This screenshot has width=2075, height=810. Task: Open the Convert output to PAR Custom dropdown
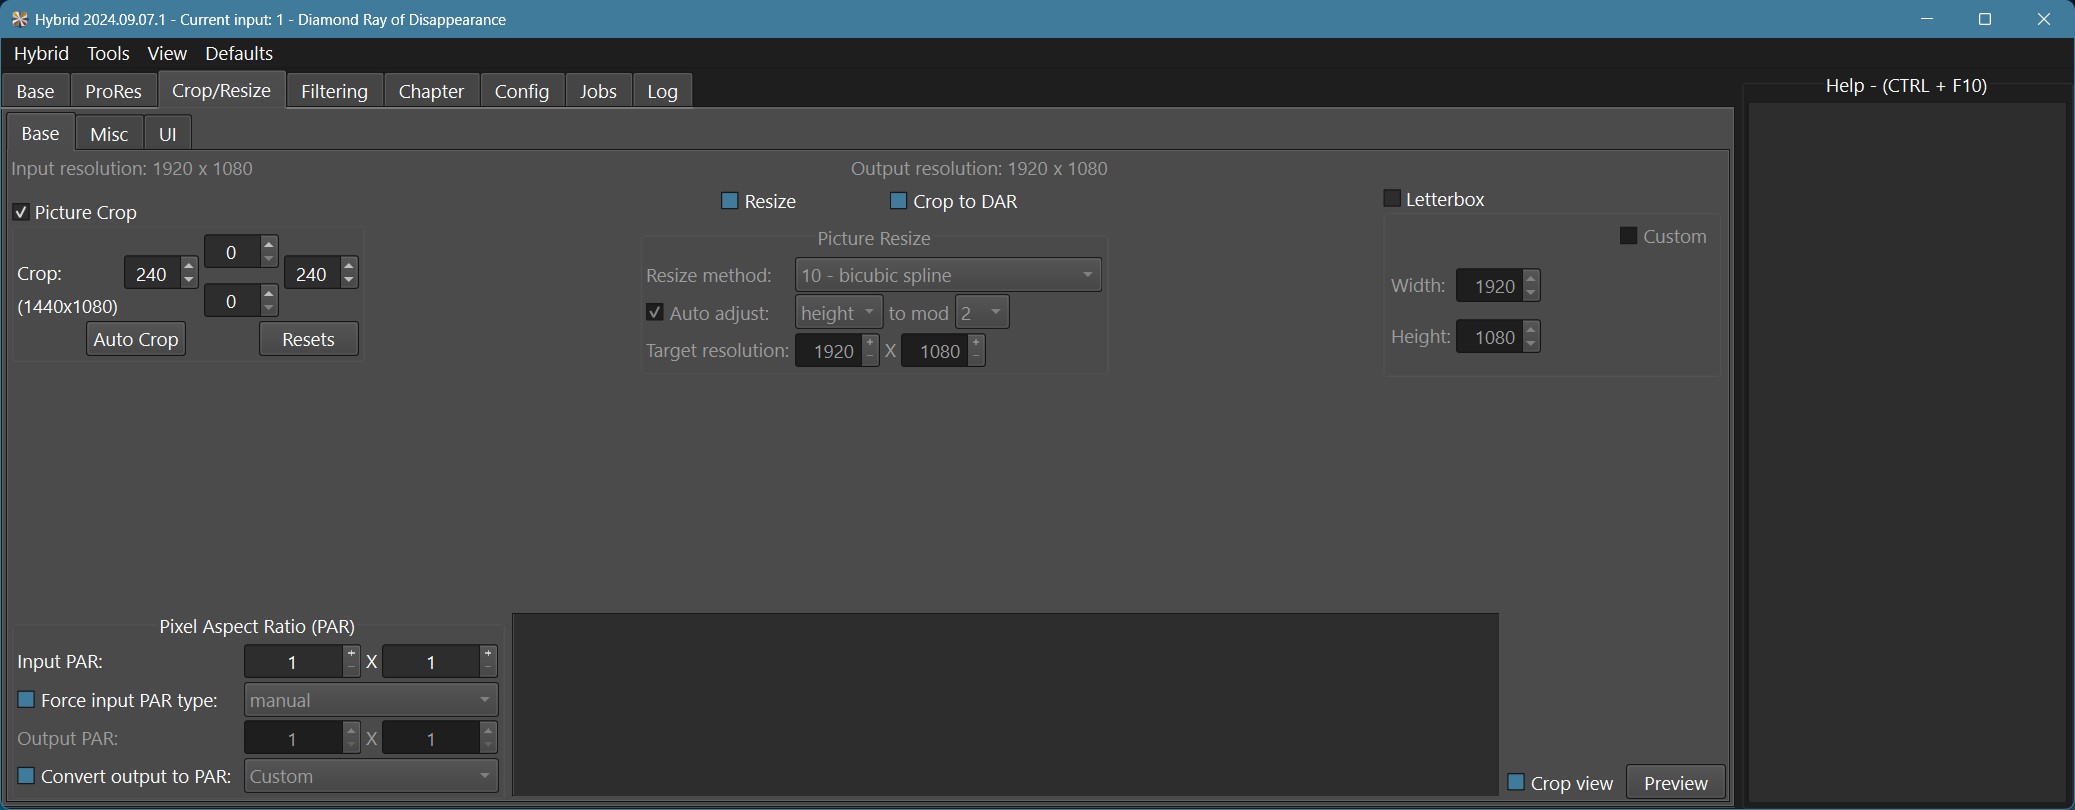[x=371, y=776]
